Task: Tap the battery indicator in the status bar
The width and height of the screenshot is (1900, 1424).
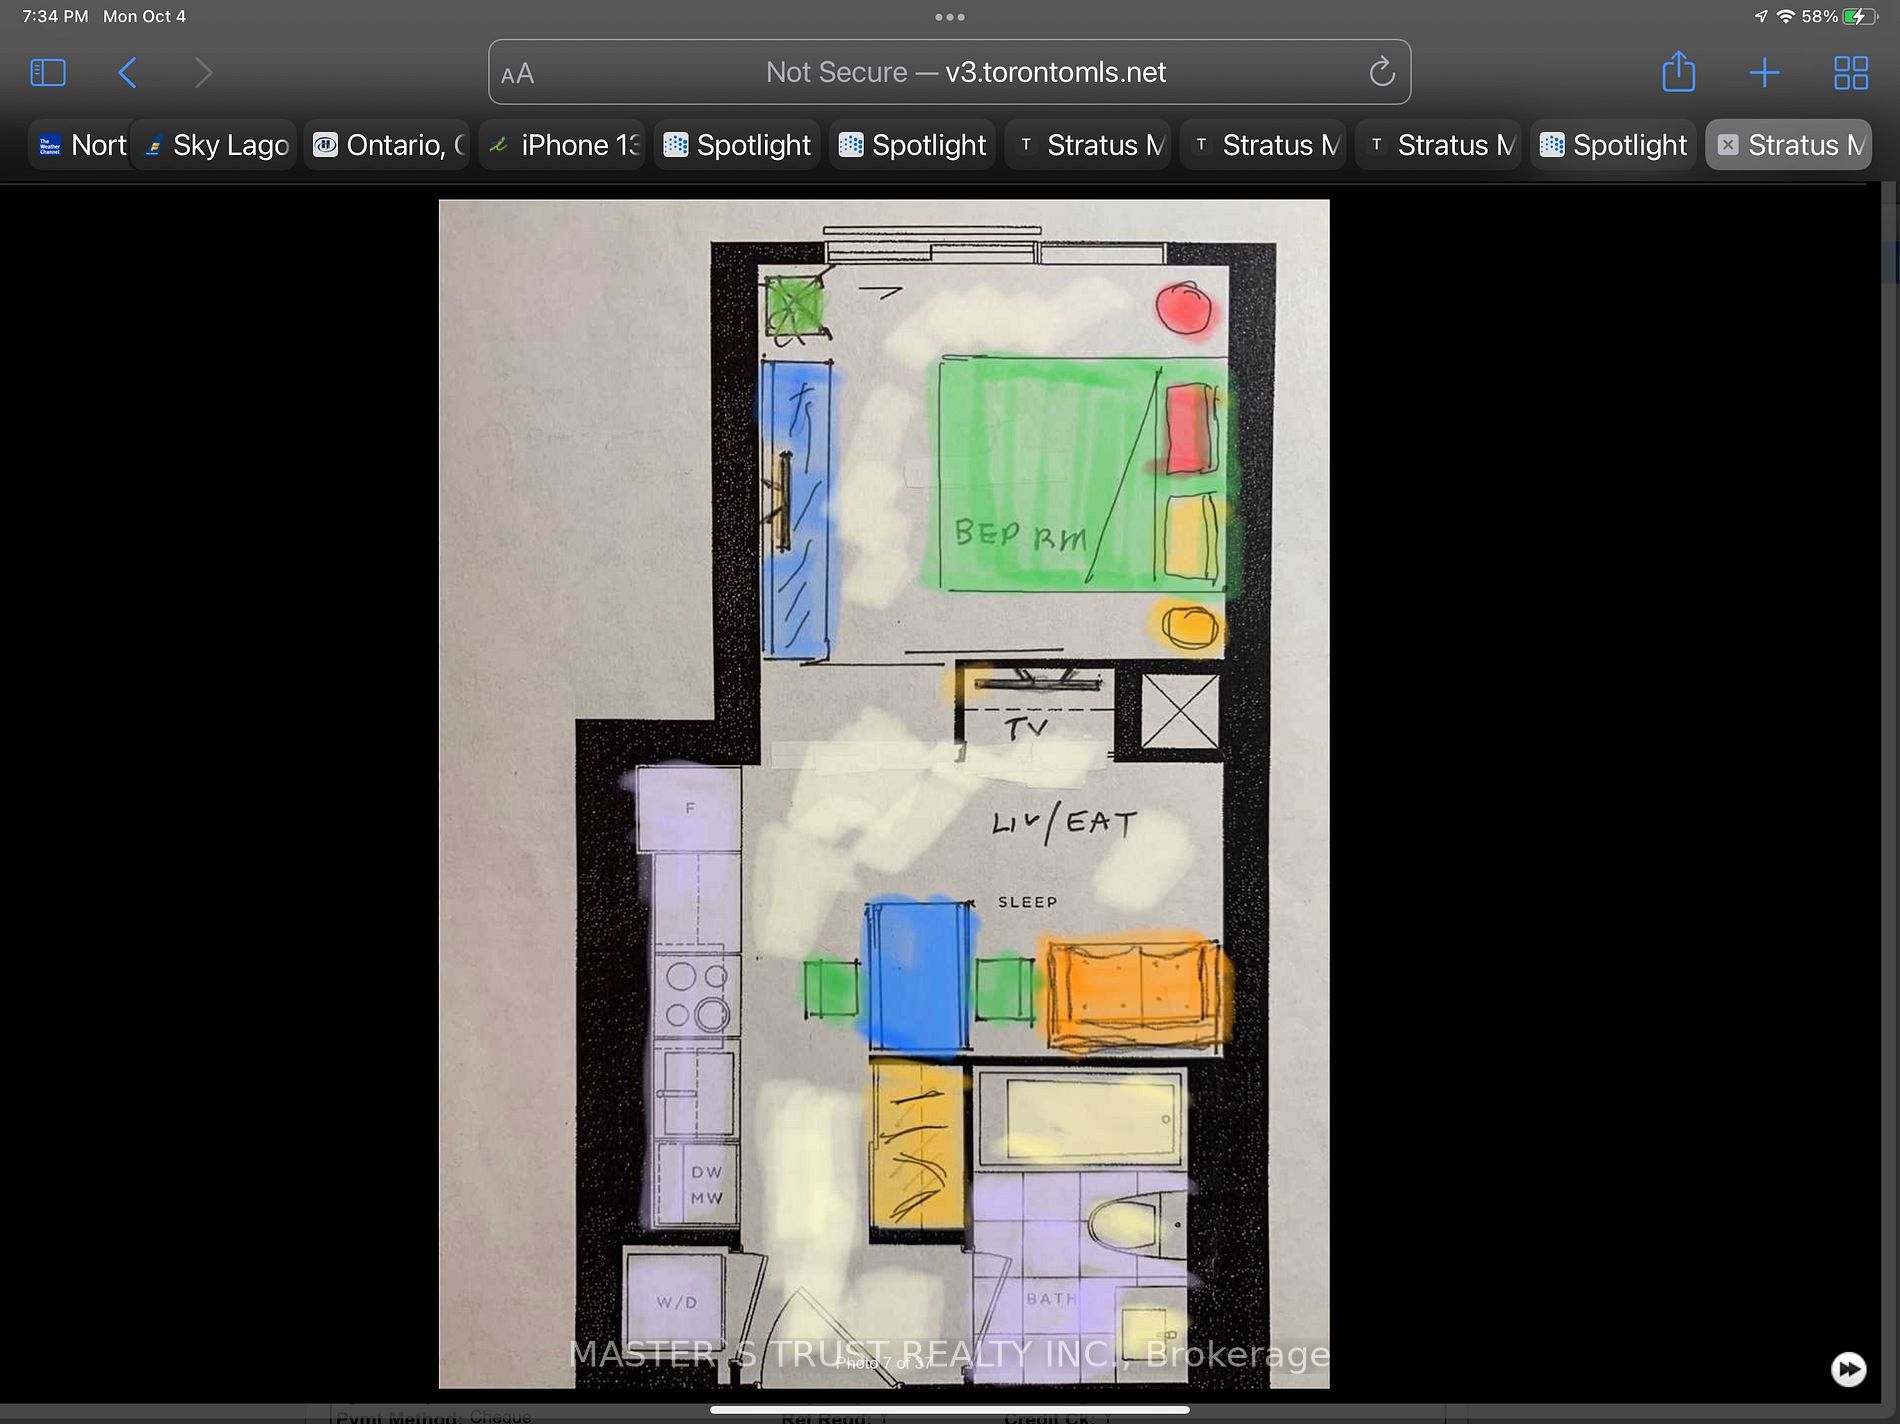Action: click(1861, 17)
